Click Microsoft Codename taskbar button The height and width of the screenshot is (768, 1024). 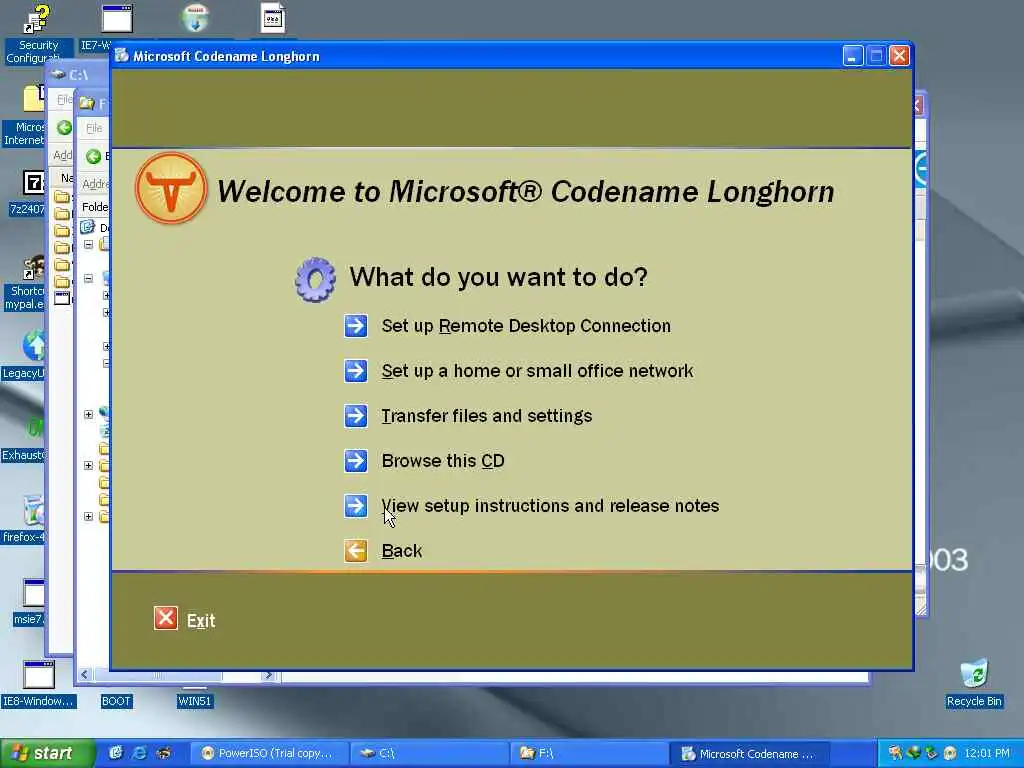pyautogui.click(x=750, y=754)
